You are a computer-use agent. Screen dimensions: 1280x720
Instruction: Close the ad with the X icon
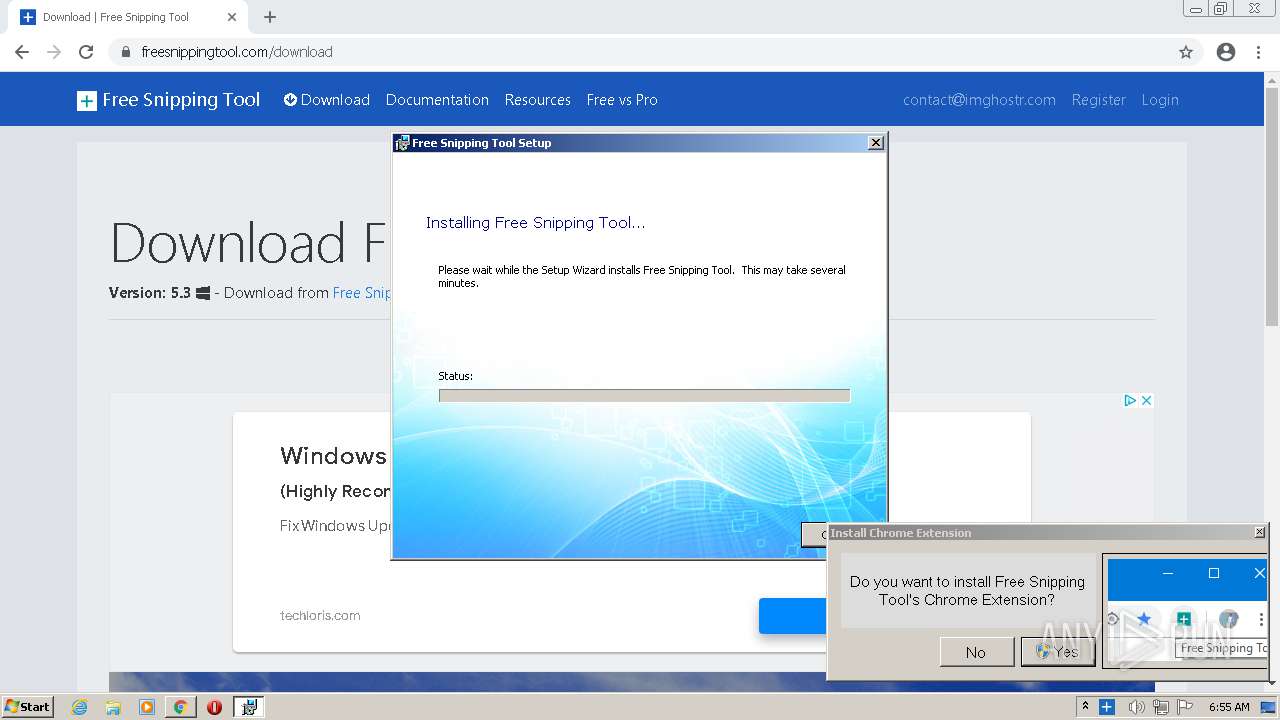click(x=1146, y=400)
